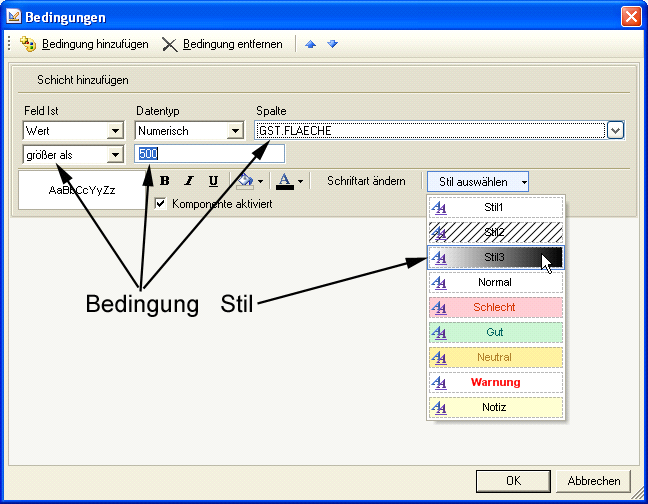Open the Feld Ist Wert dropdown
The height and width of the screenshot is (504, 648).
coord(115,131)
